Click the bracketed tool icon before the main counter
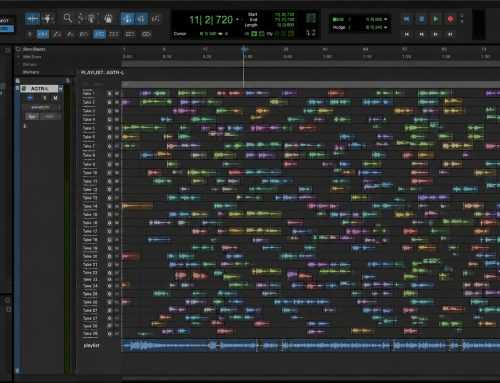Viewport: 500px width, 383px height. click(156, 19)
